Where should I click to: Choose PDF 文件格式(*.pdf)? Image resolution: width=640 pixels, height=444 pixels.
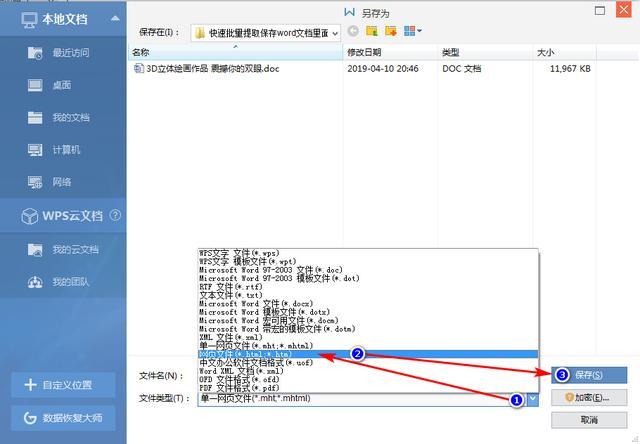tap(368, 388)
